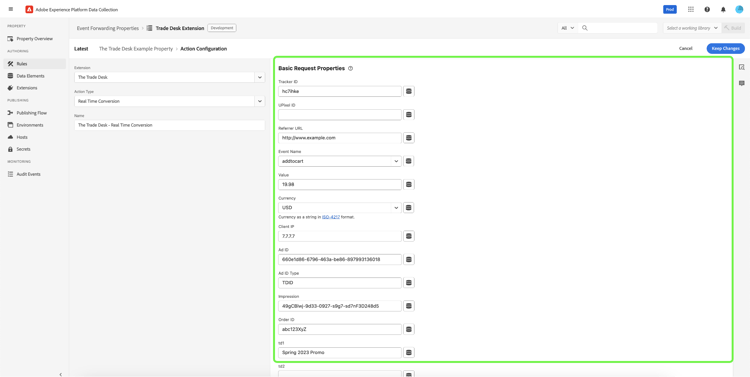
Task: Open data element picker for Referrer URL
Action: 408,138
